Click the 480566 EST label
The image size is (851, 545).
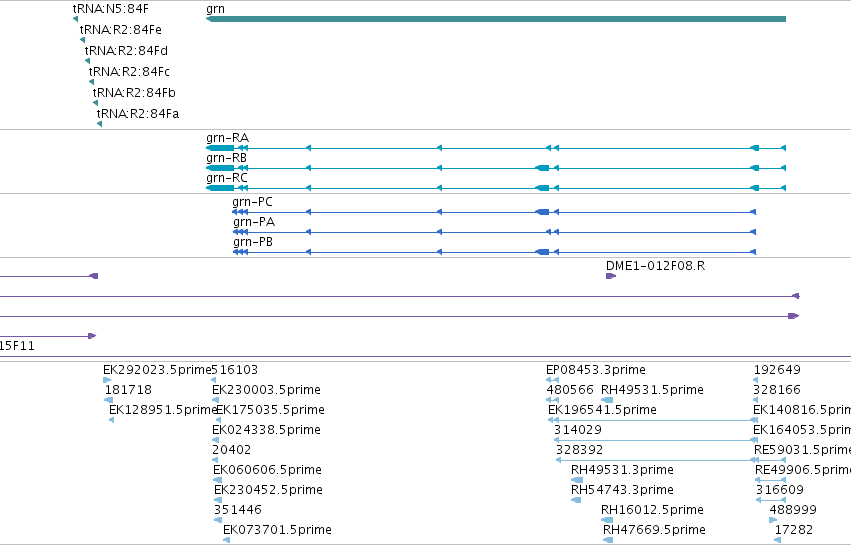(570, 390)
